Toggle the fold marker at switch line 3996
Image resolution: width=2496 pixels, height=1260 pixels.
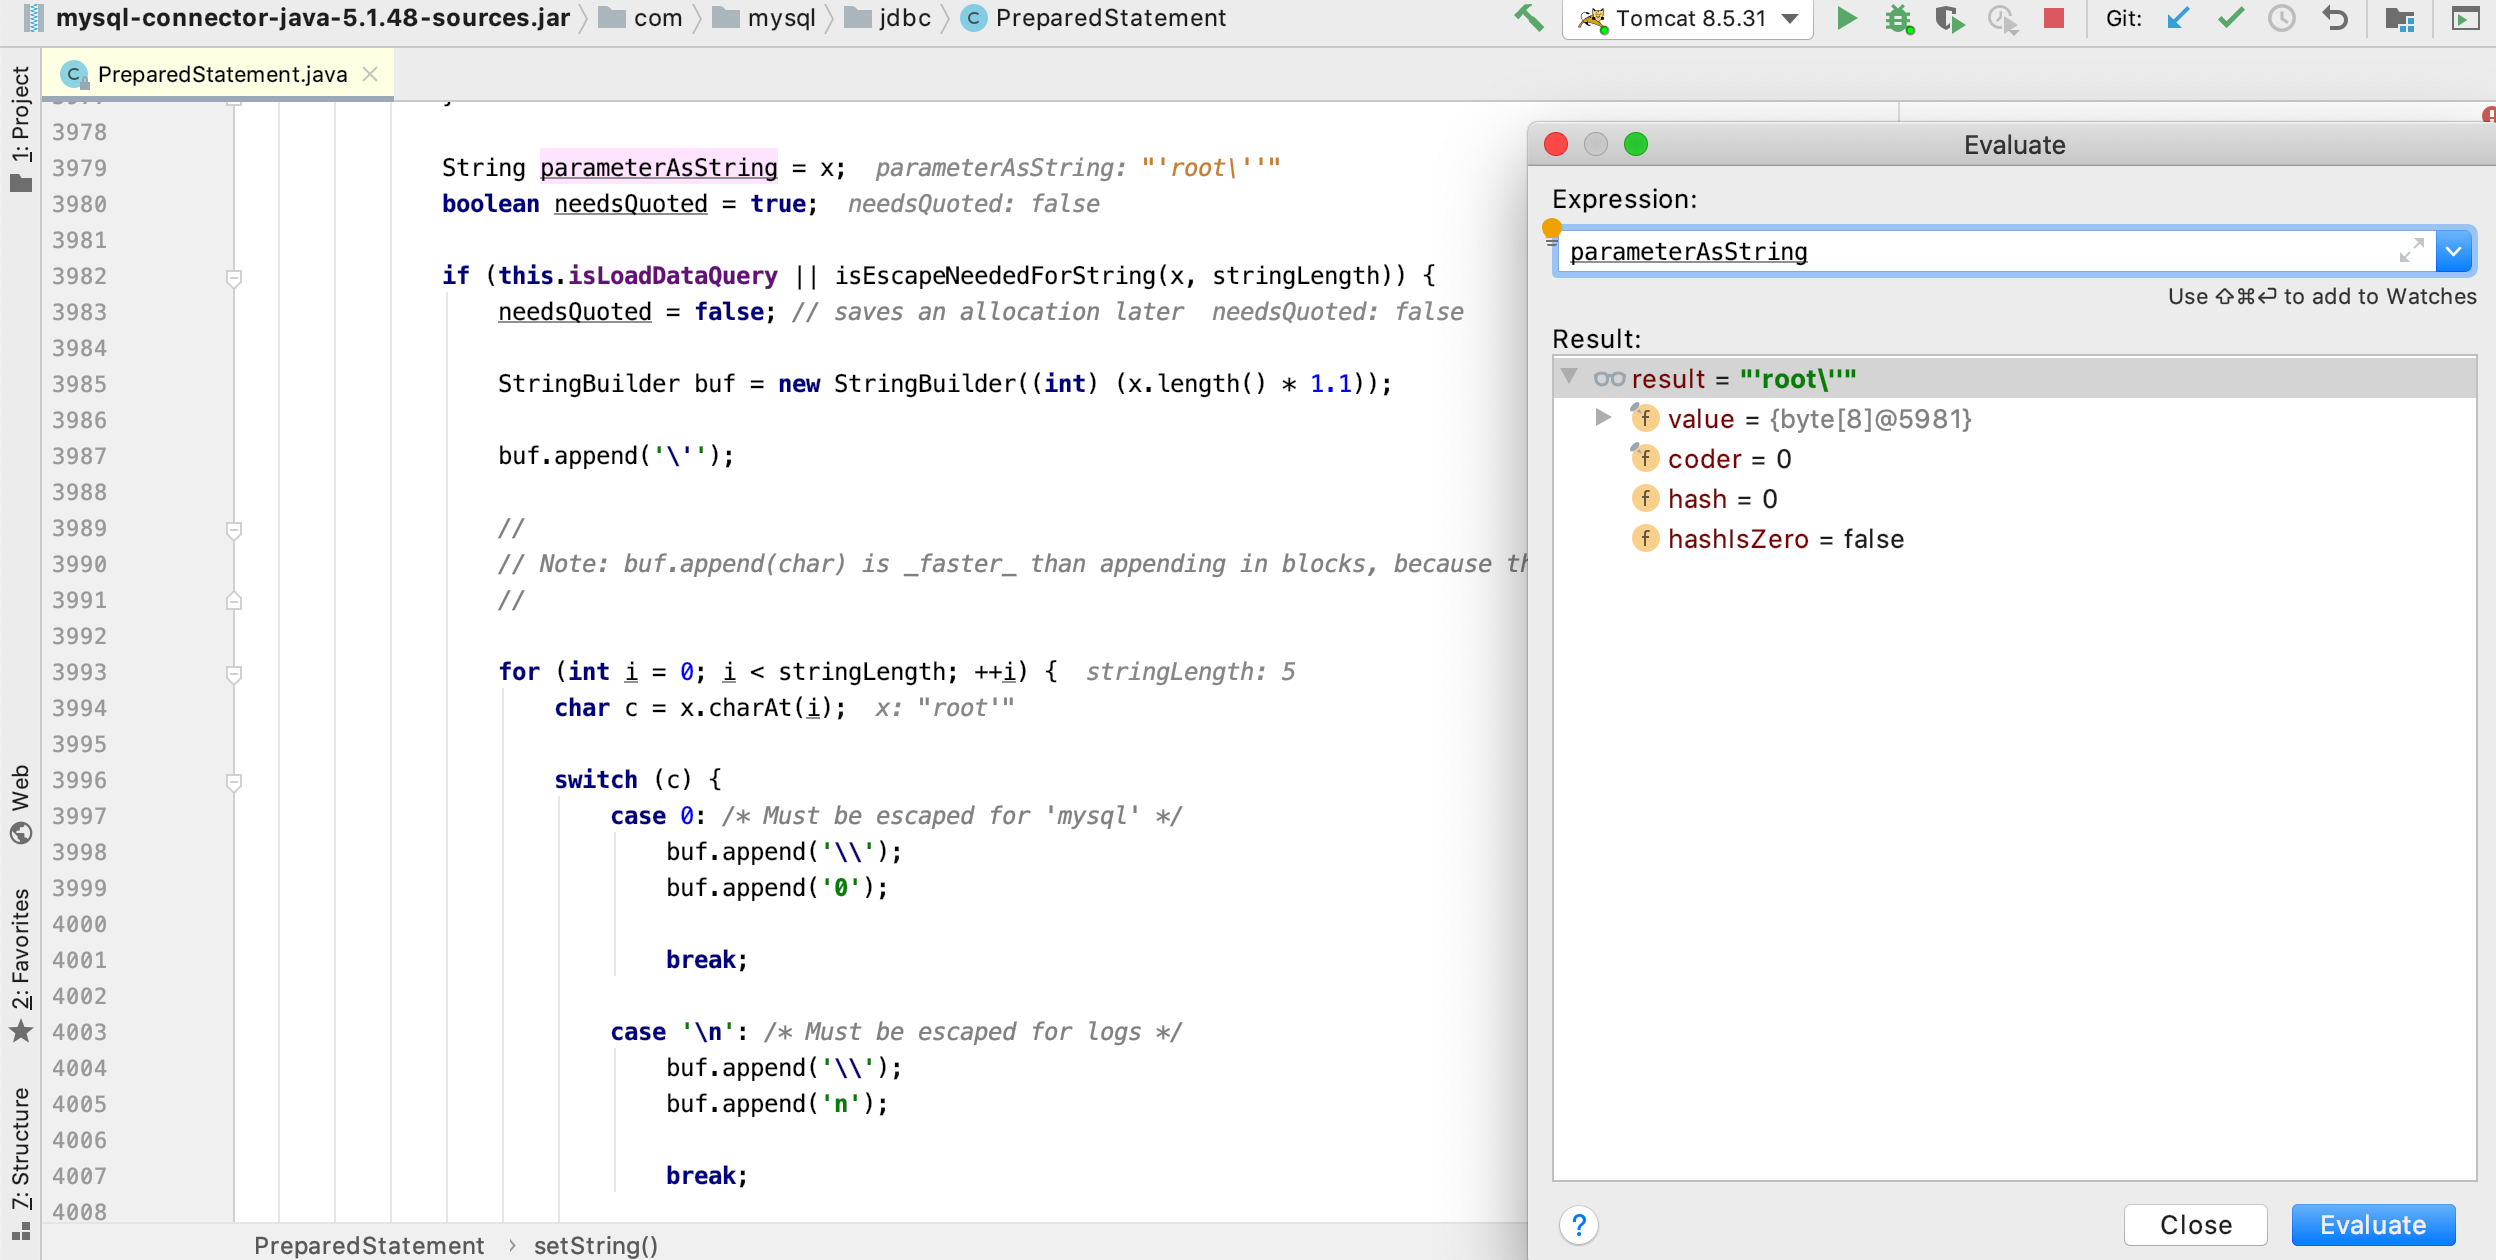click(x=234, y=781)
